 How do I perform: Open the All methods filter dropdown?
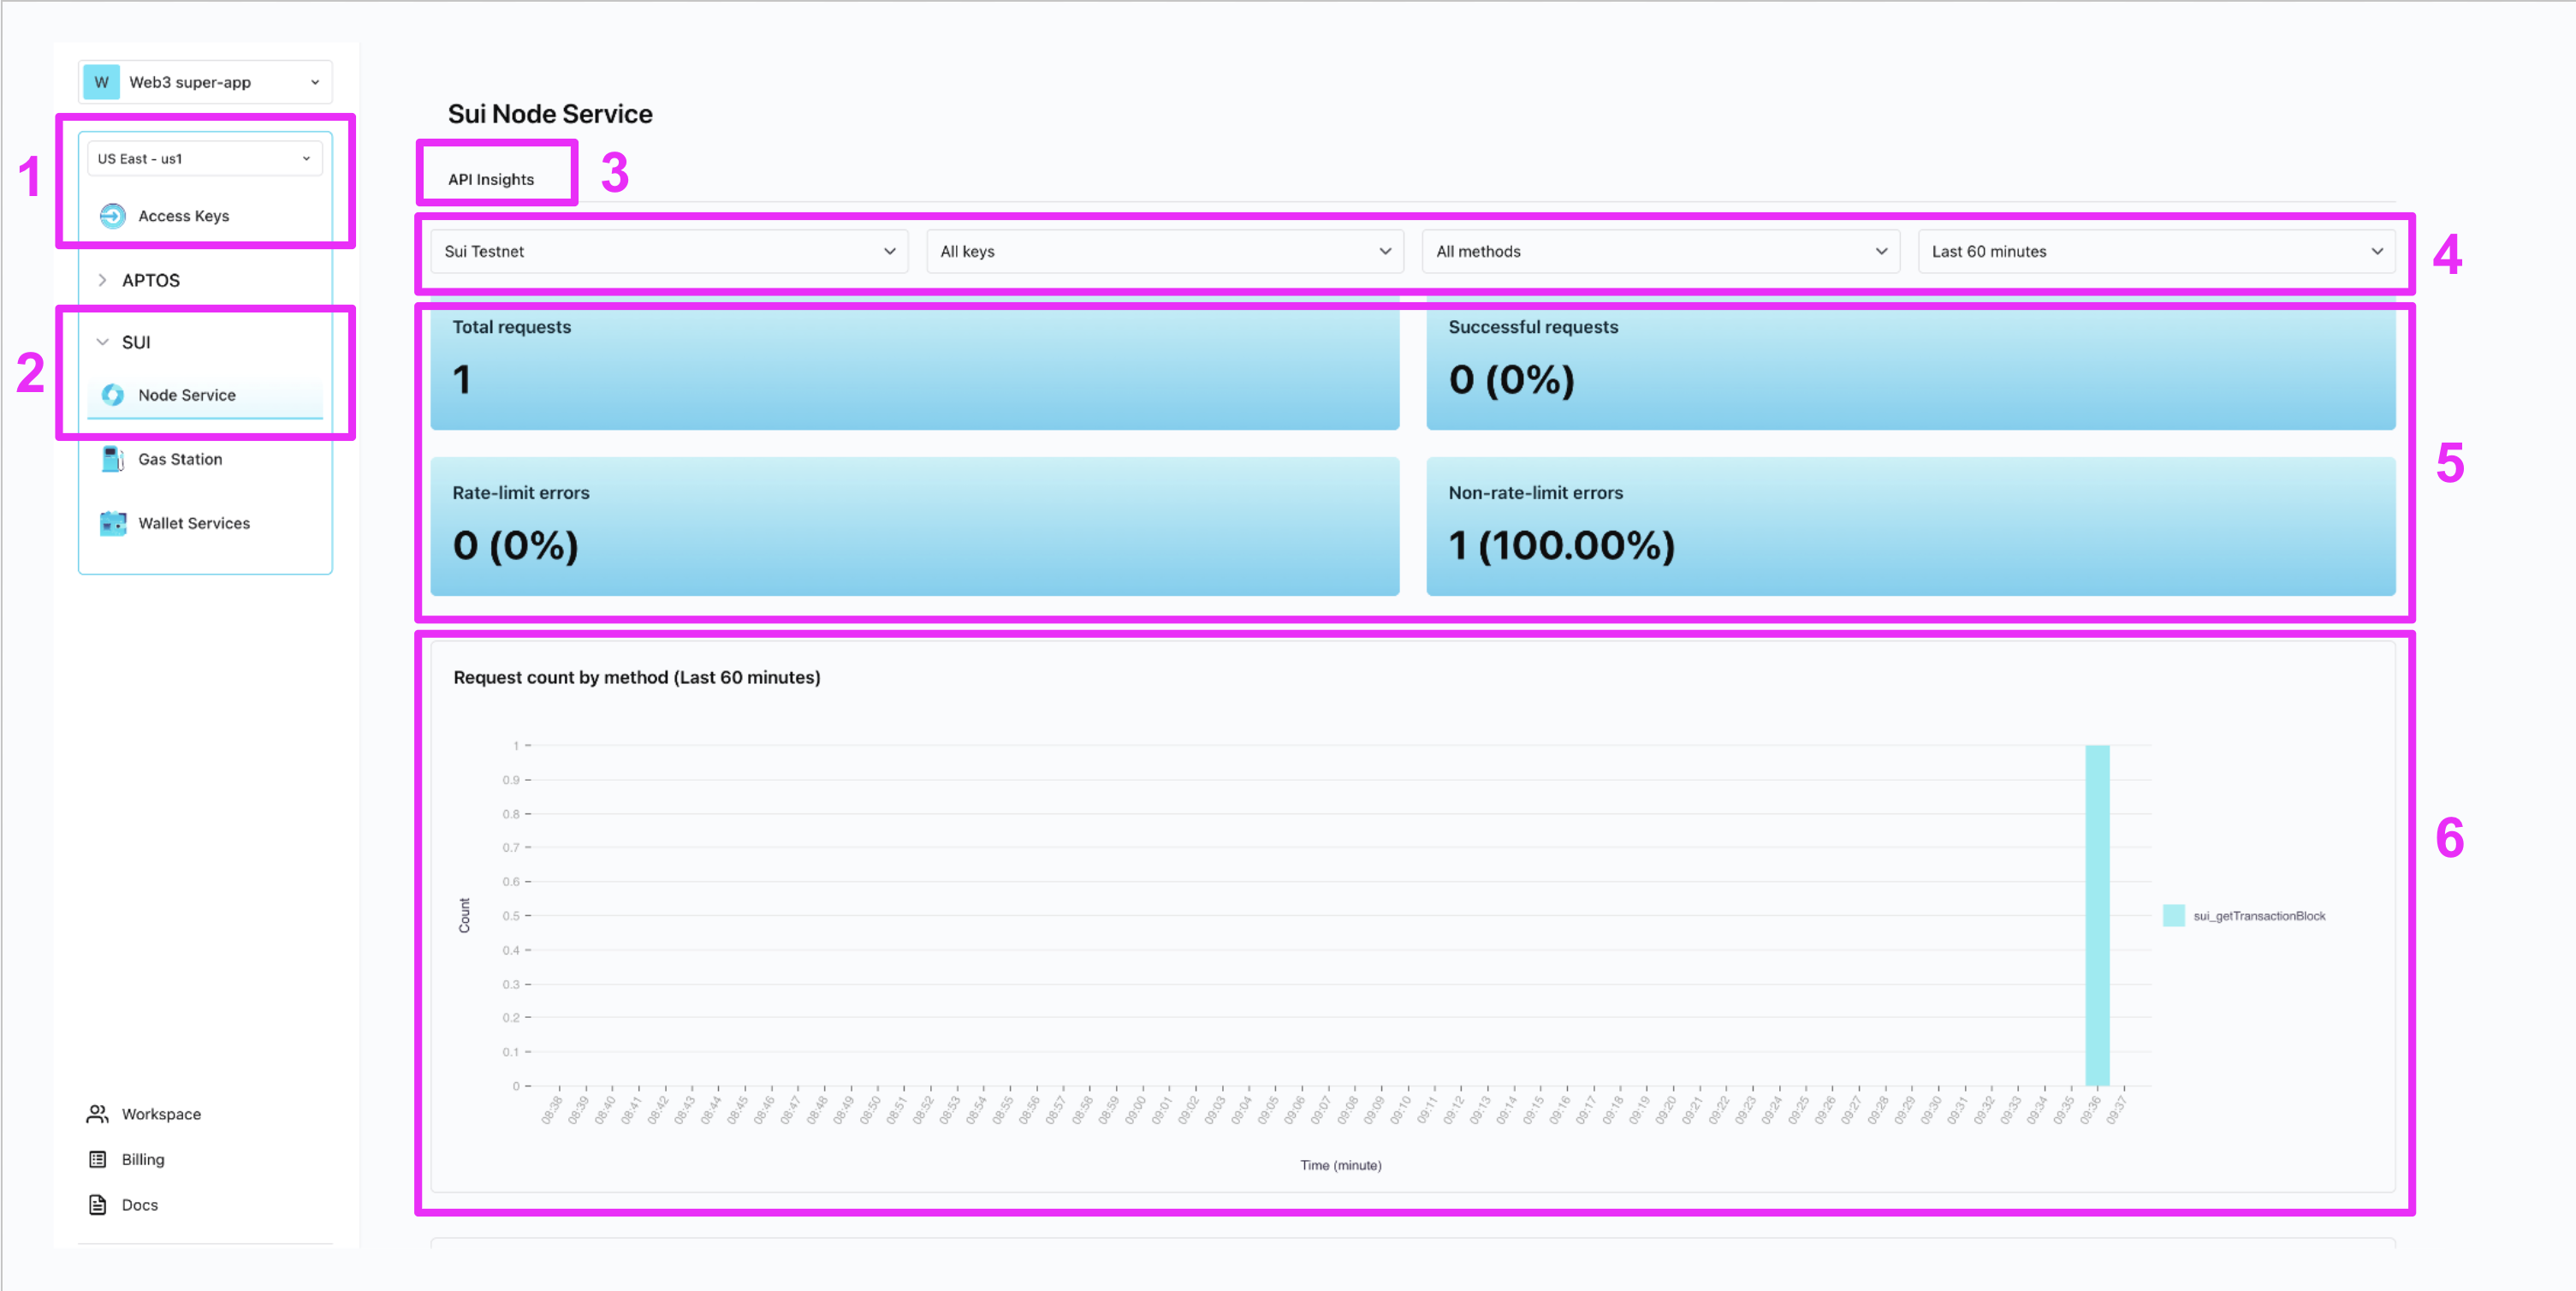click(1660, 252)
